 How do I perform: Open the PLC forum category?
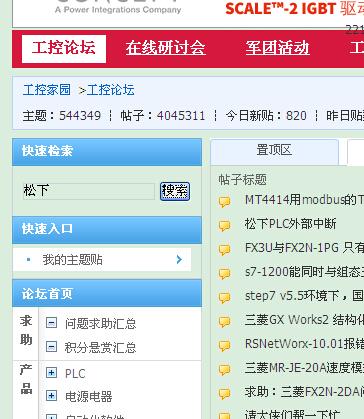click(x=75, y=373)
